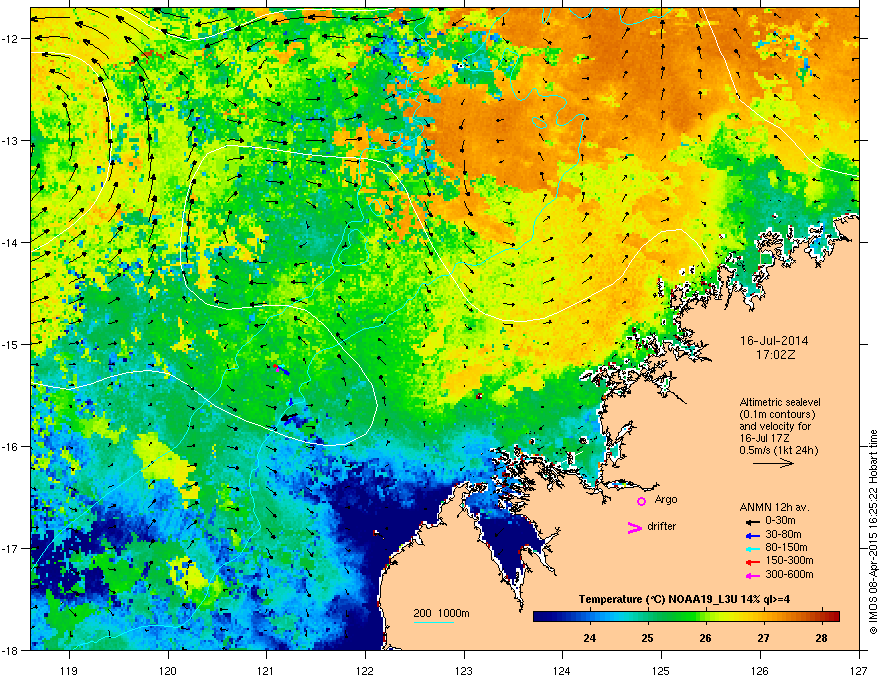Click the 200 1000m bathymetry label
Image resolution: width=880 pixels, height=680 pixels.
(441, 613)
